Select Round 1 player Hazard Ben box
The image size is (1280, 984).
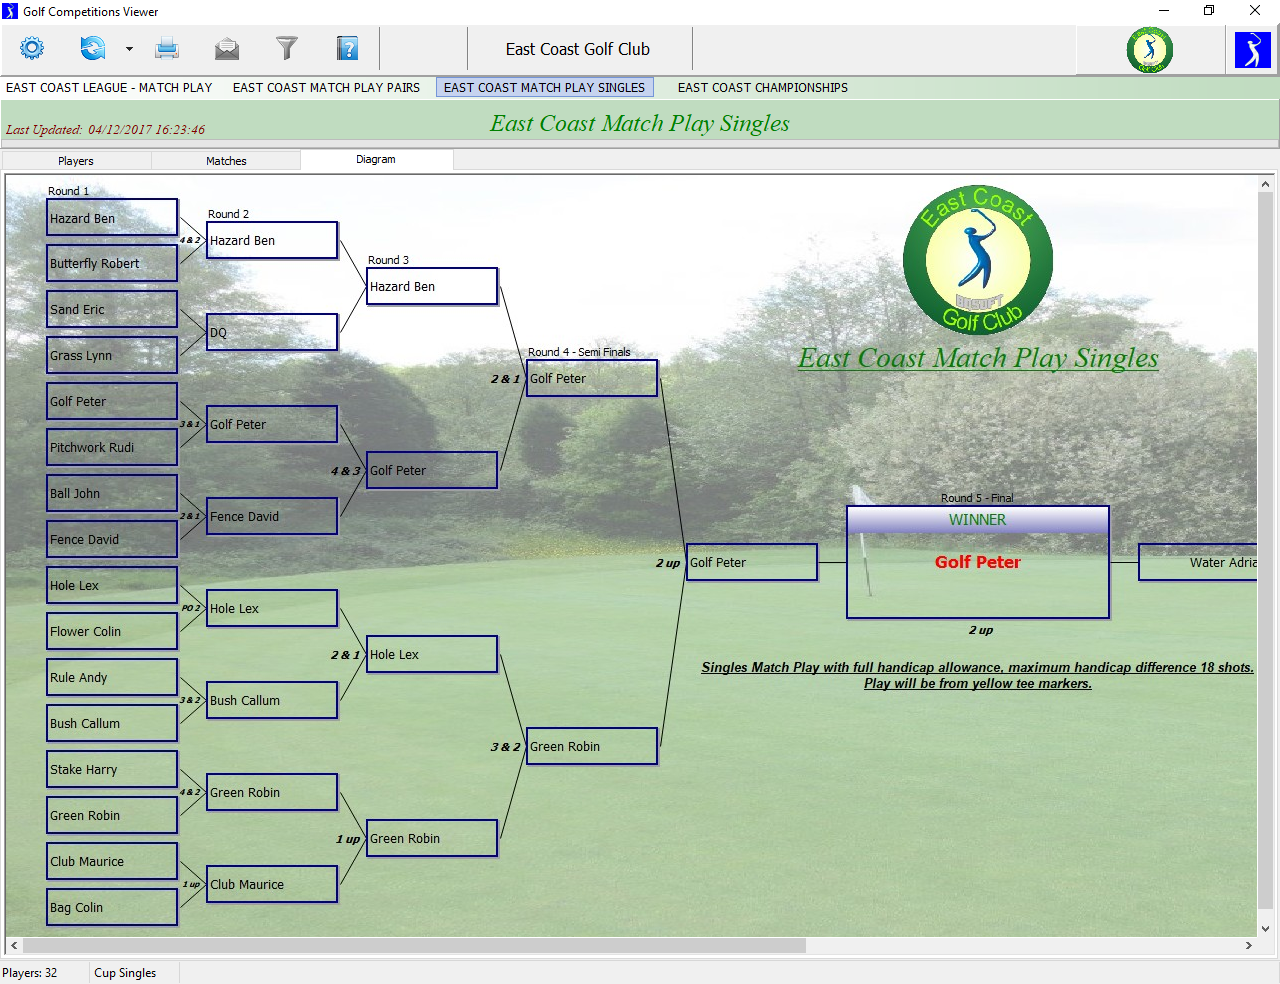click(112, 218)
